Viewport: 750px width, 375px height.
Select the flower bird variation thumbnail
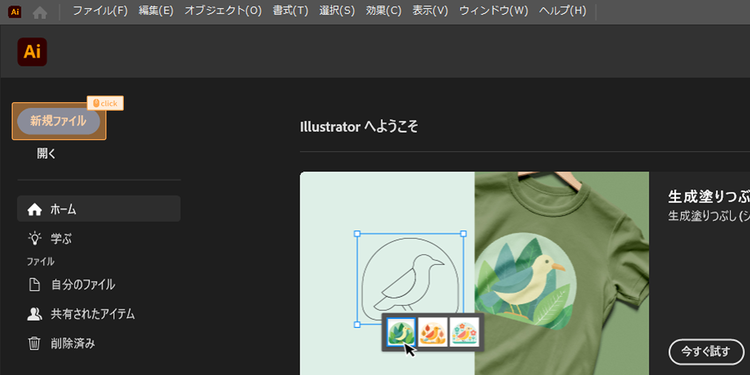coord(464,332)
